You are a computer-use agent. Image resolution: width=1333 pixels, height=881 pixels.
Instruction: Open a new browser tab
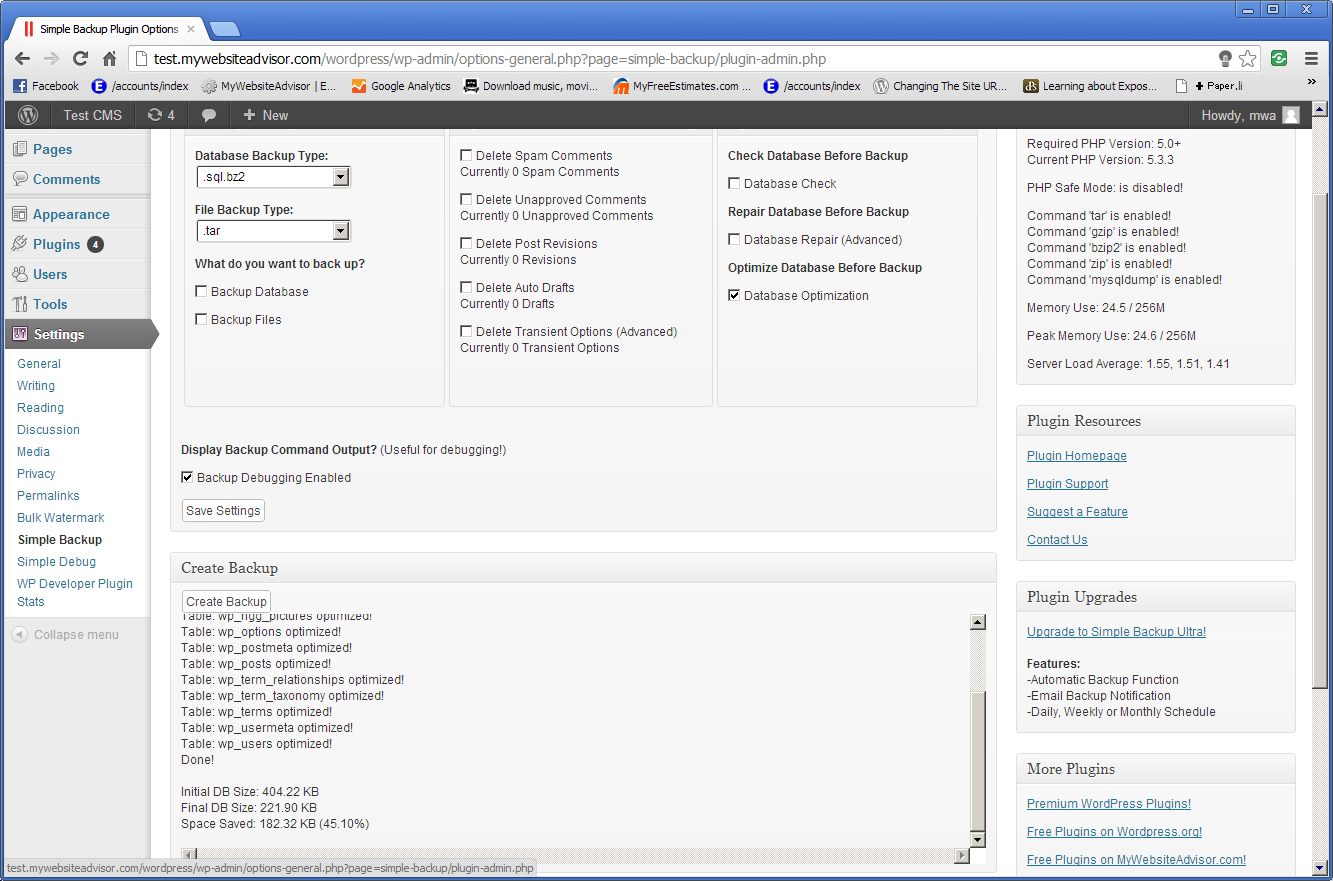click(224, 28)
